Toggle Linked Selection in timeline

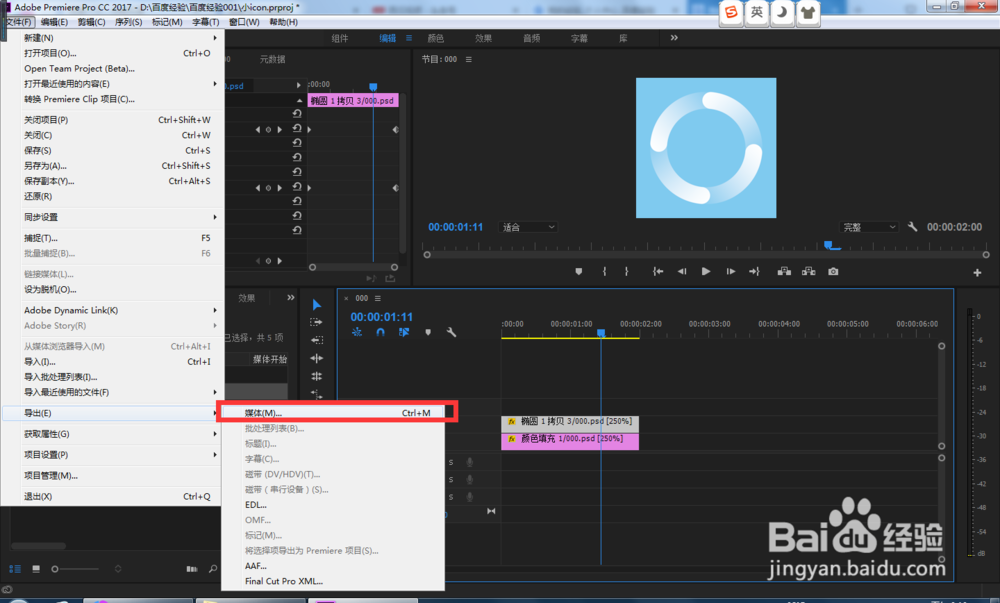[404, 332]
